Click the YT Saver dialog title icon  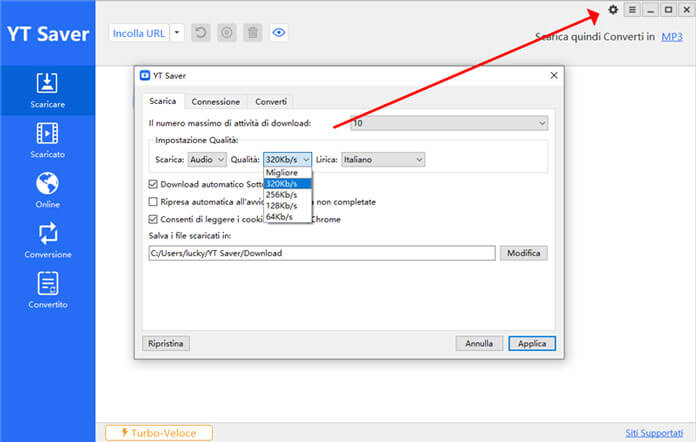(145, 75)
